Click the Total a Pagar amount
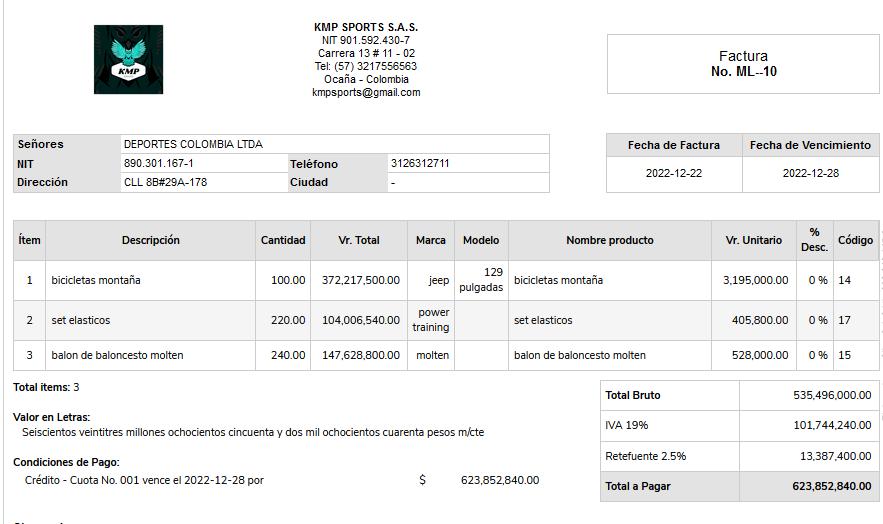This screenshot has width=883, height=524. click(x=831, y=486)
